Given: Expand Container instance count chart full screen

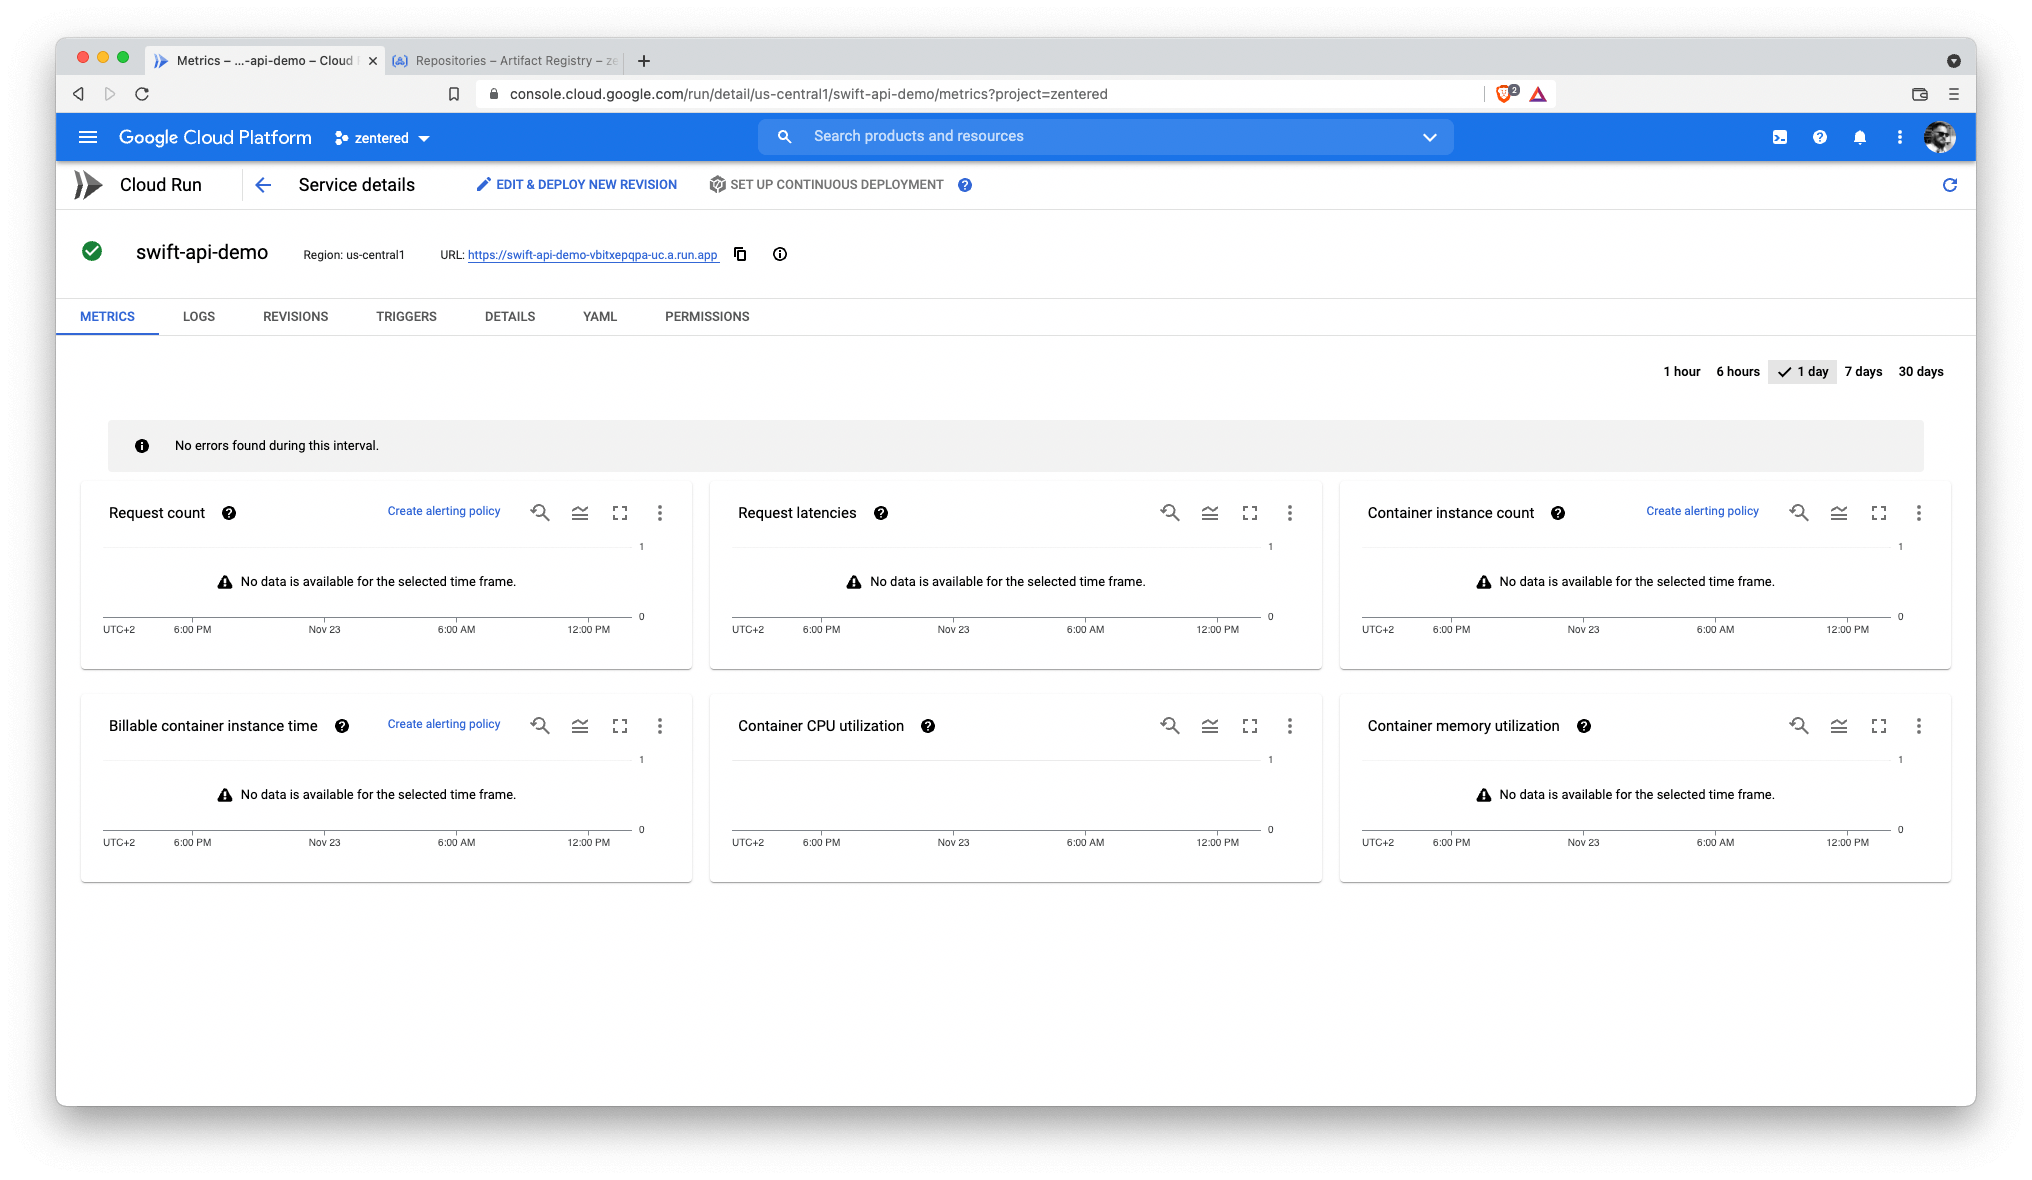Looking at the screenshot, I should click(1879, 513).
